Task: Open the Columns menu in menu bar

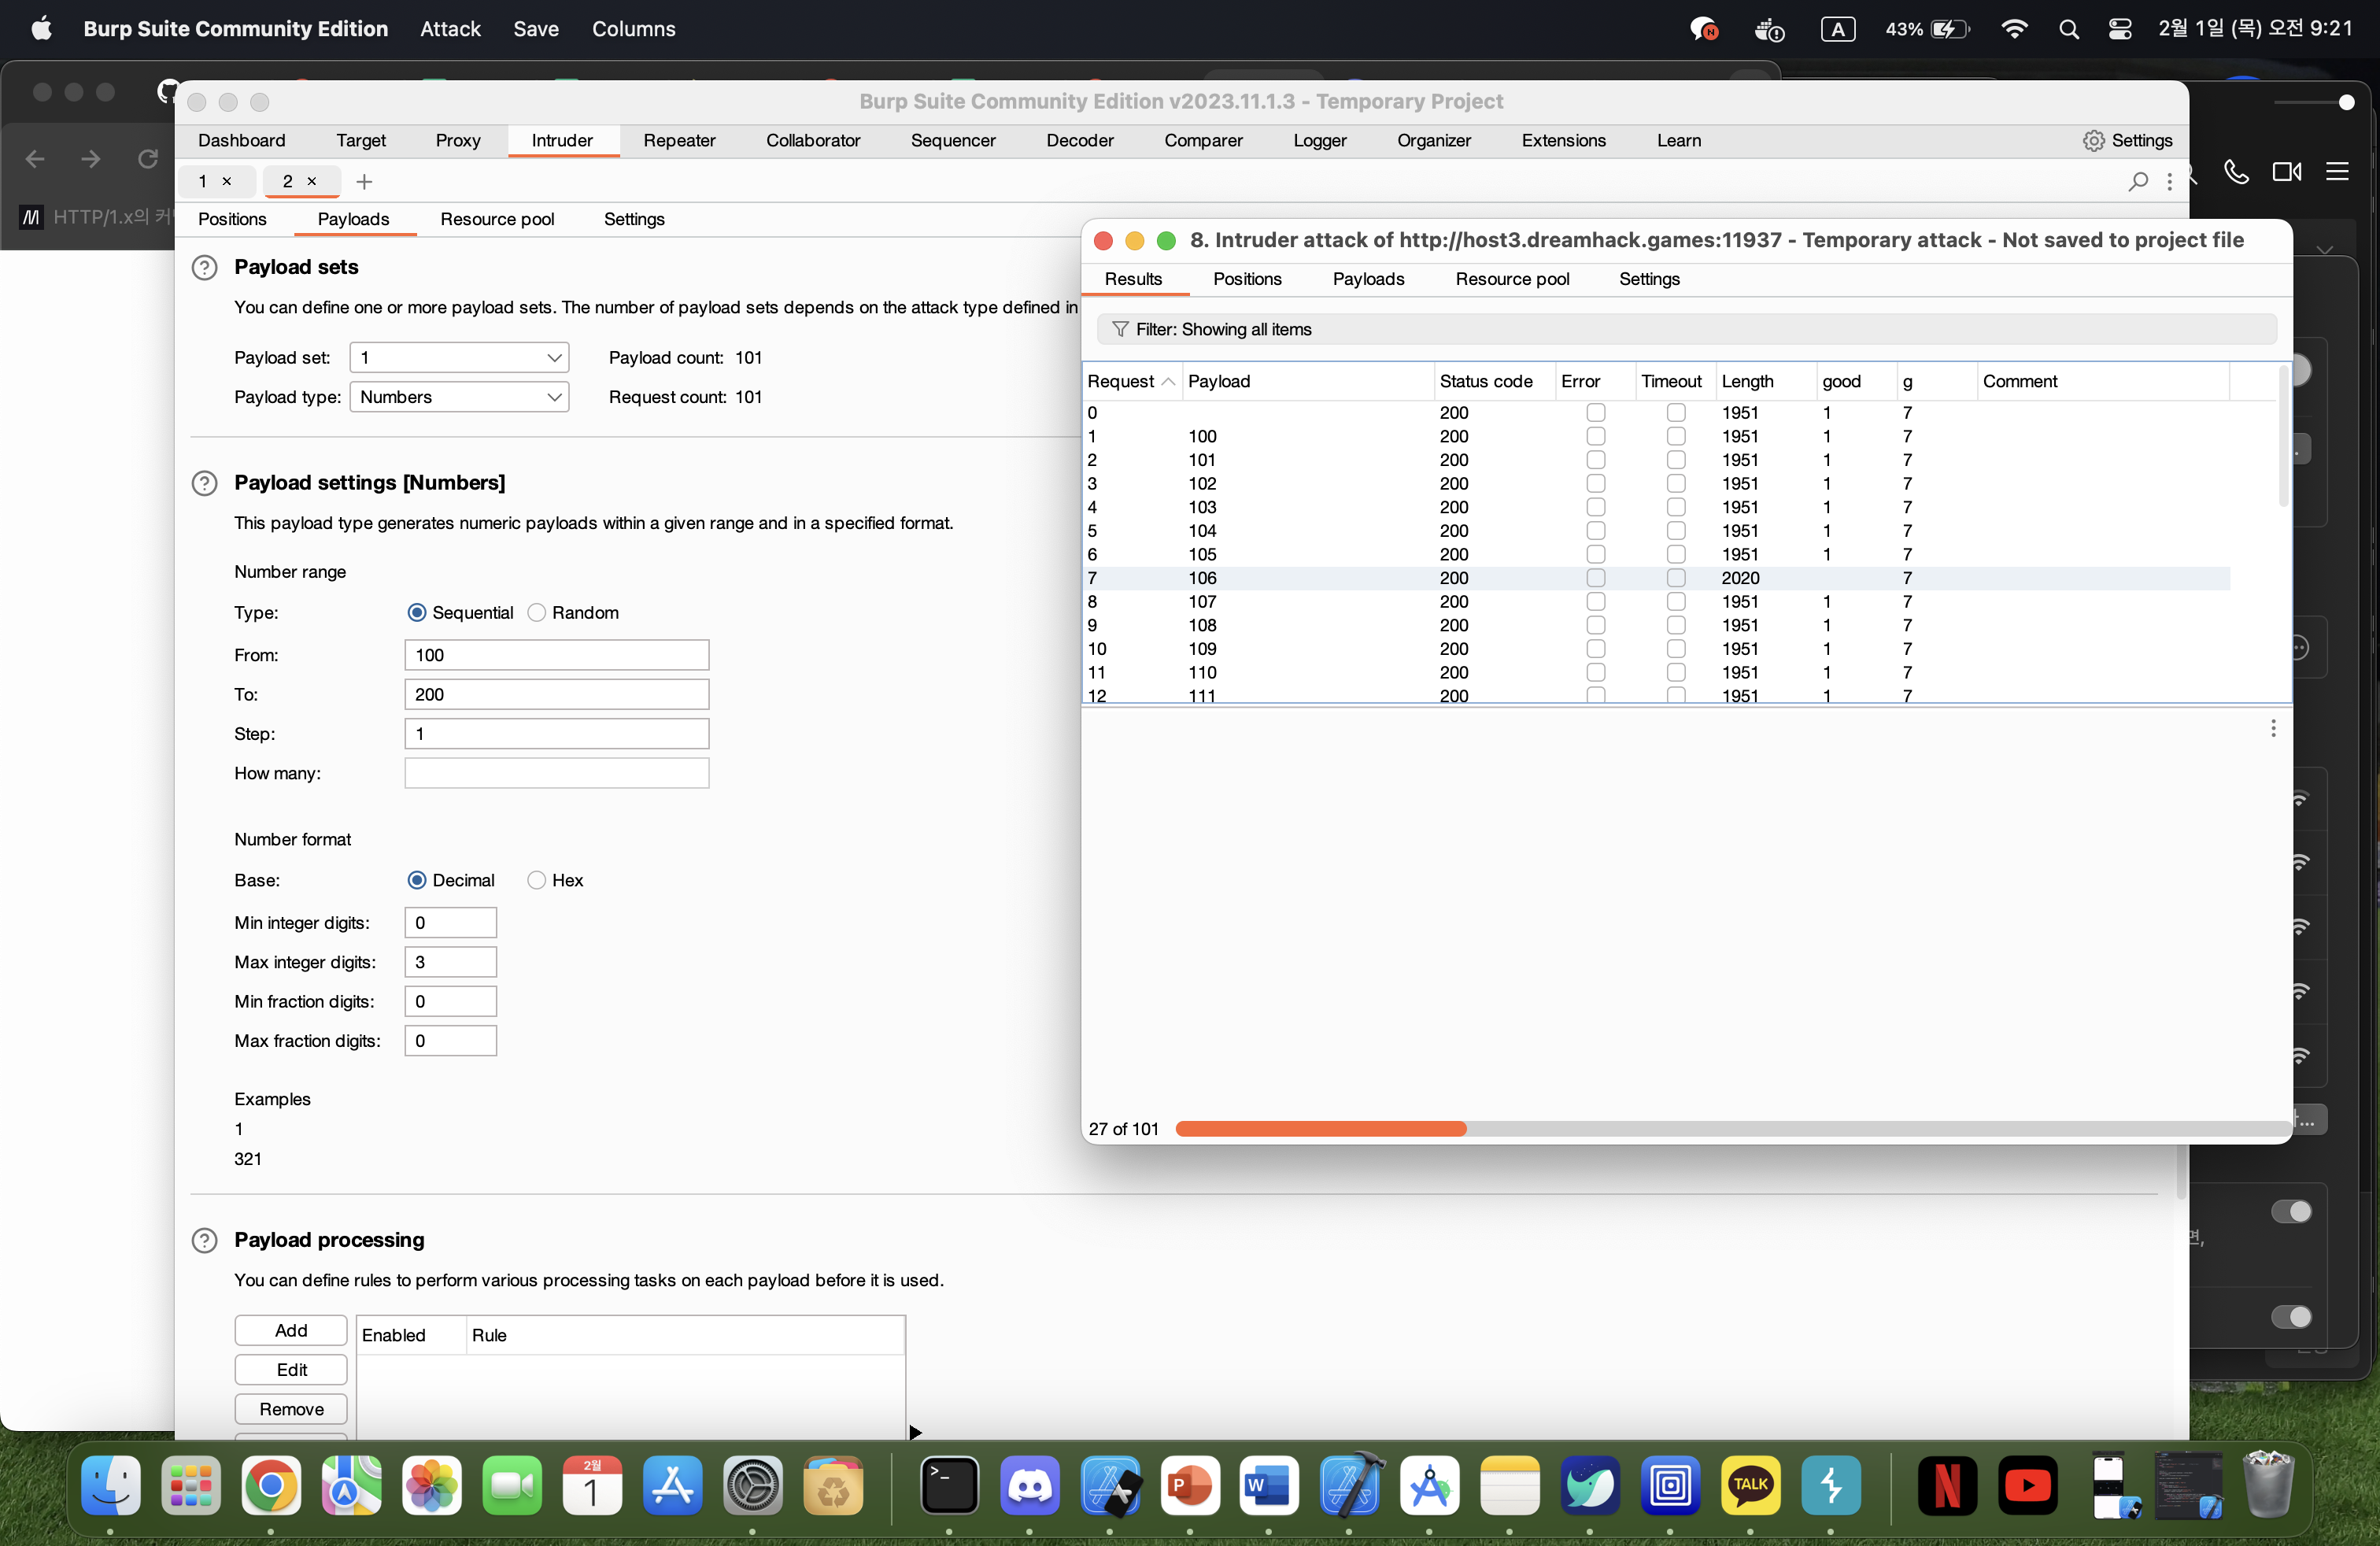Action: (x=633, y=29)
